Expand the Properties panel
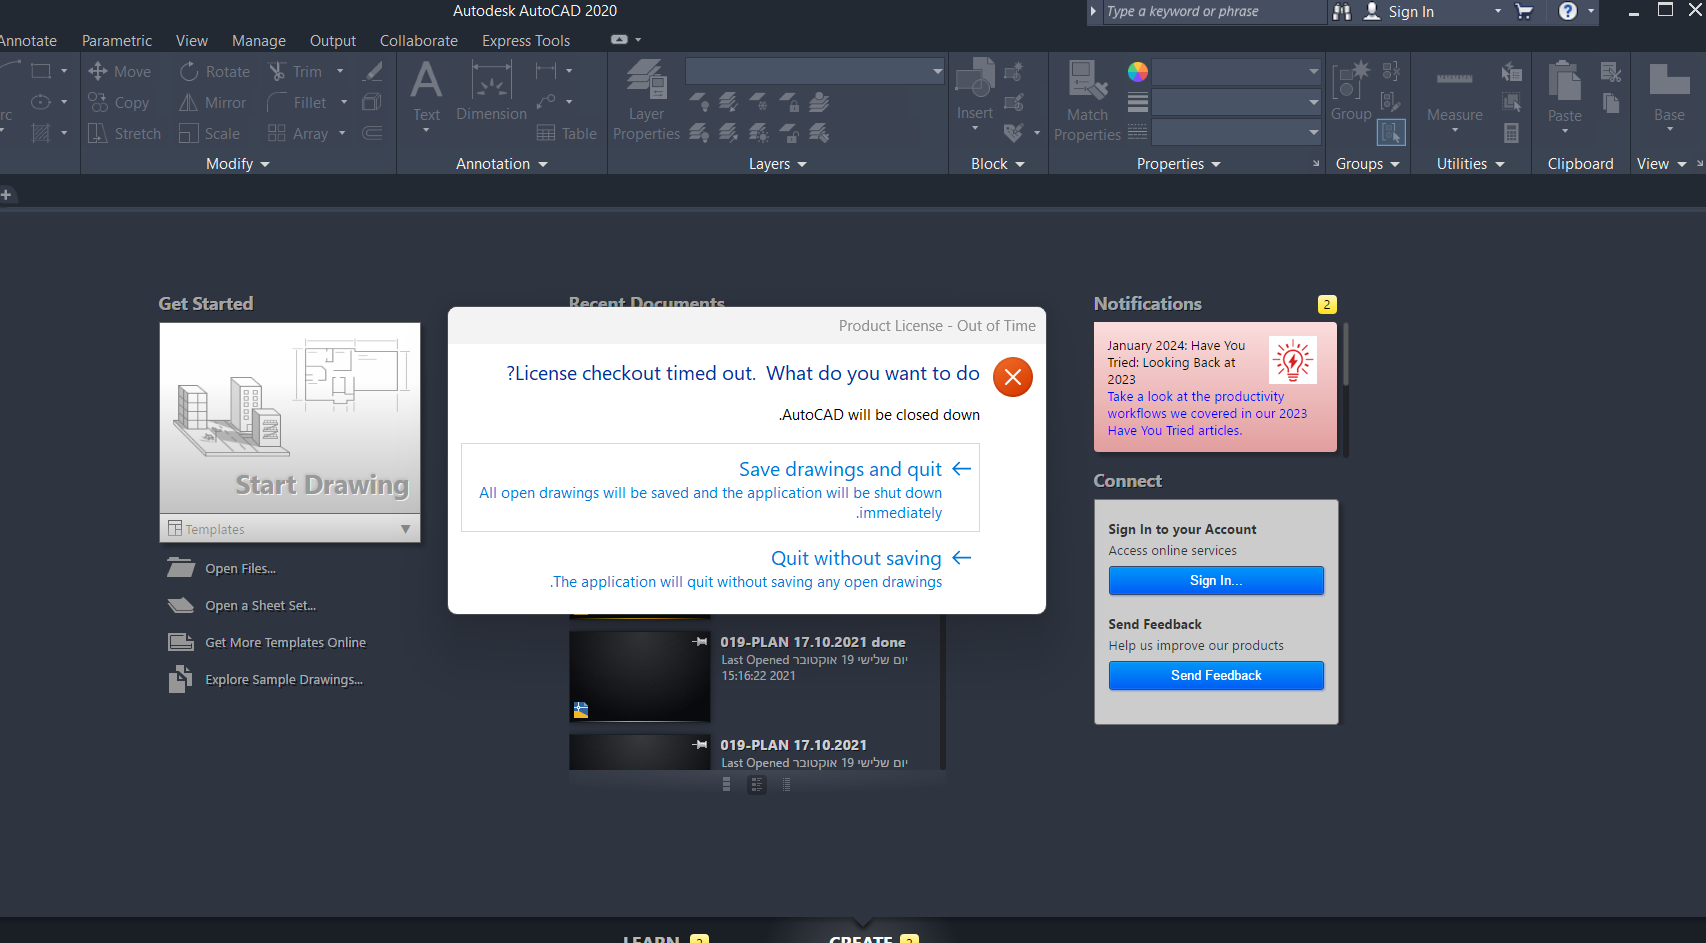 tap(1179, 164)
